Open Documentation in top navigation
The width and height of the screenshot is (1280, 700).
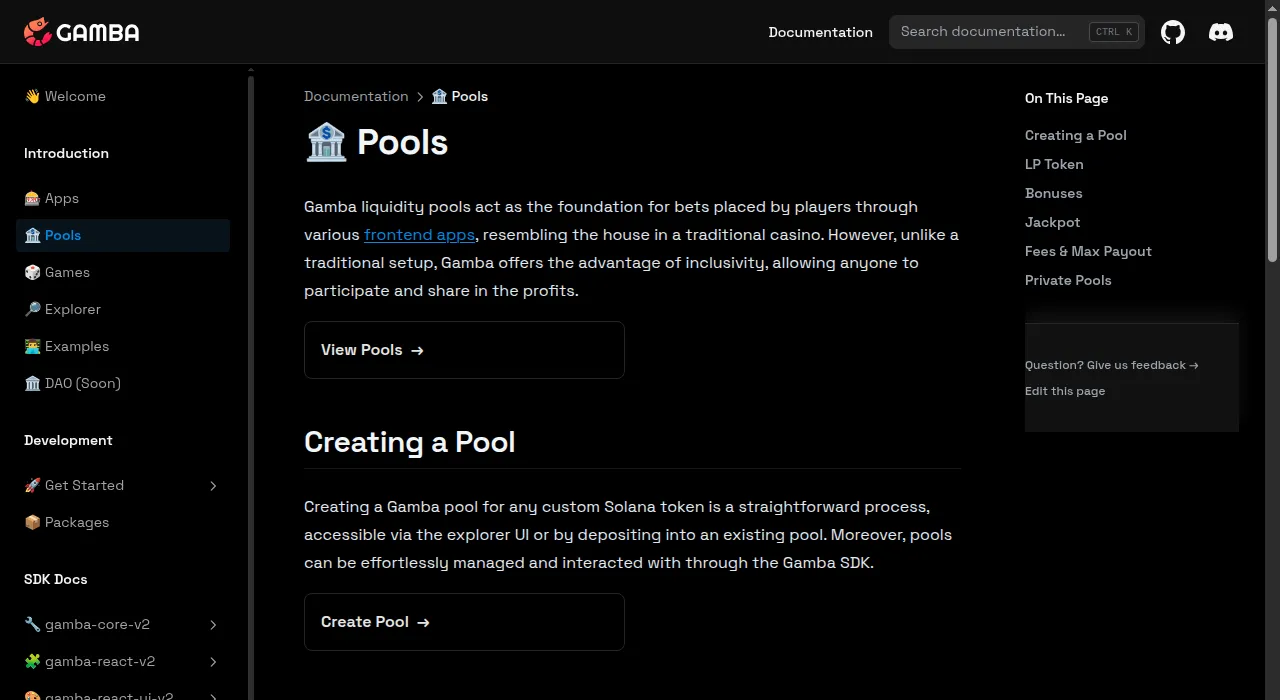[x=820, y=32]
